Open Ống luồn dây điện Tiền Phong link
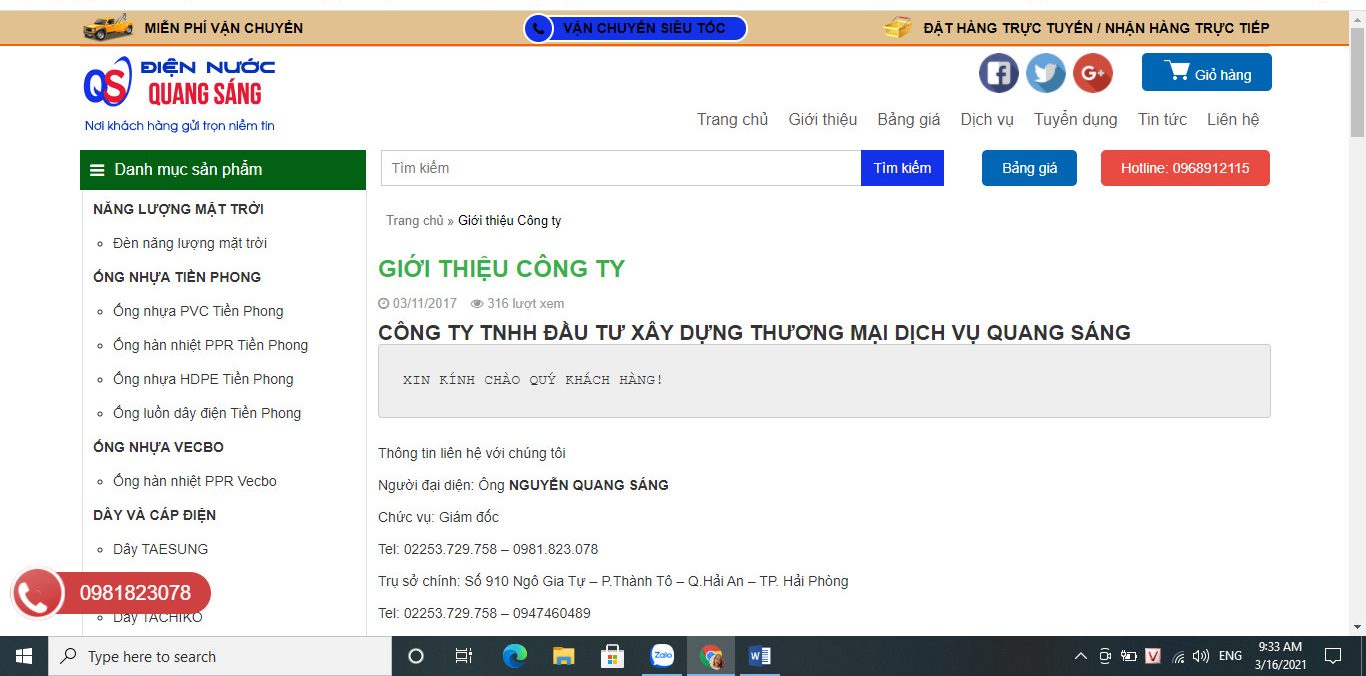The width and height of the screenshot is (1366, 676). point(207,413)
